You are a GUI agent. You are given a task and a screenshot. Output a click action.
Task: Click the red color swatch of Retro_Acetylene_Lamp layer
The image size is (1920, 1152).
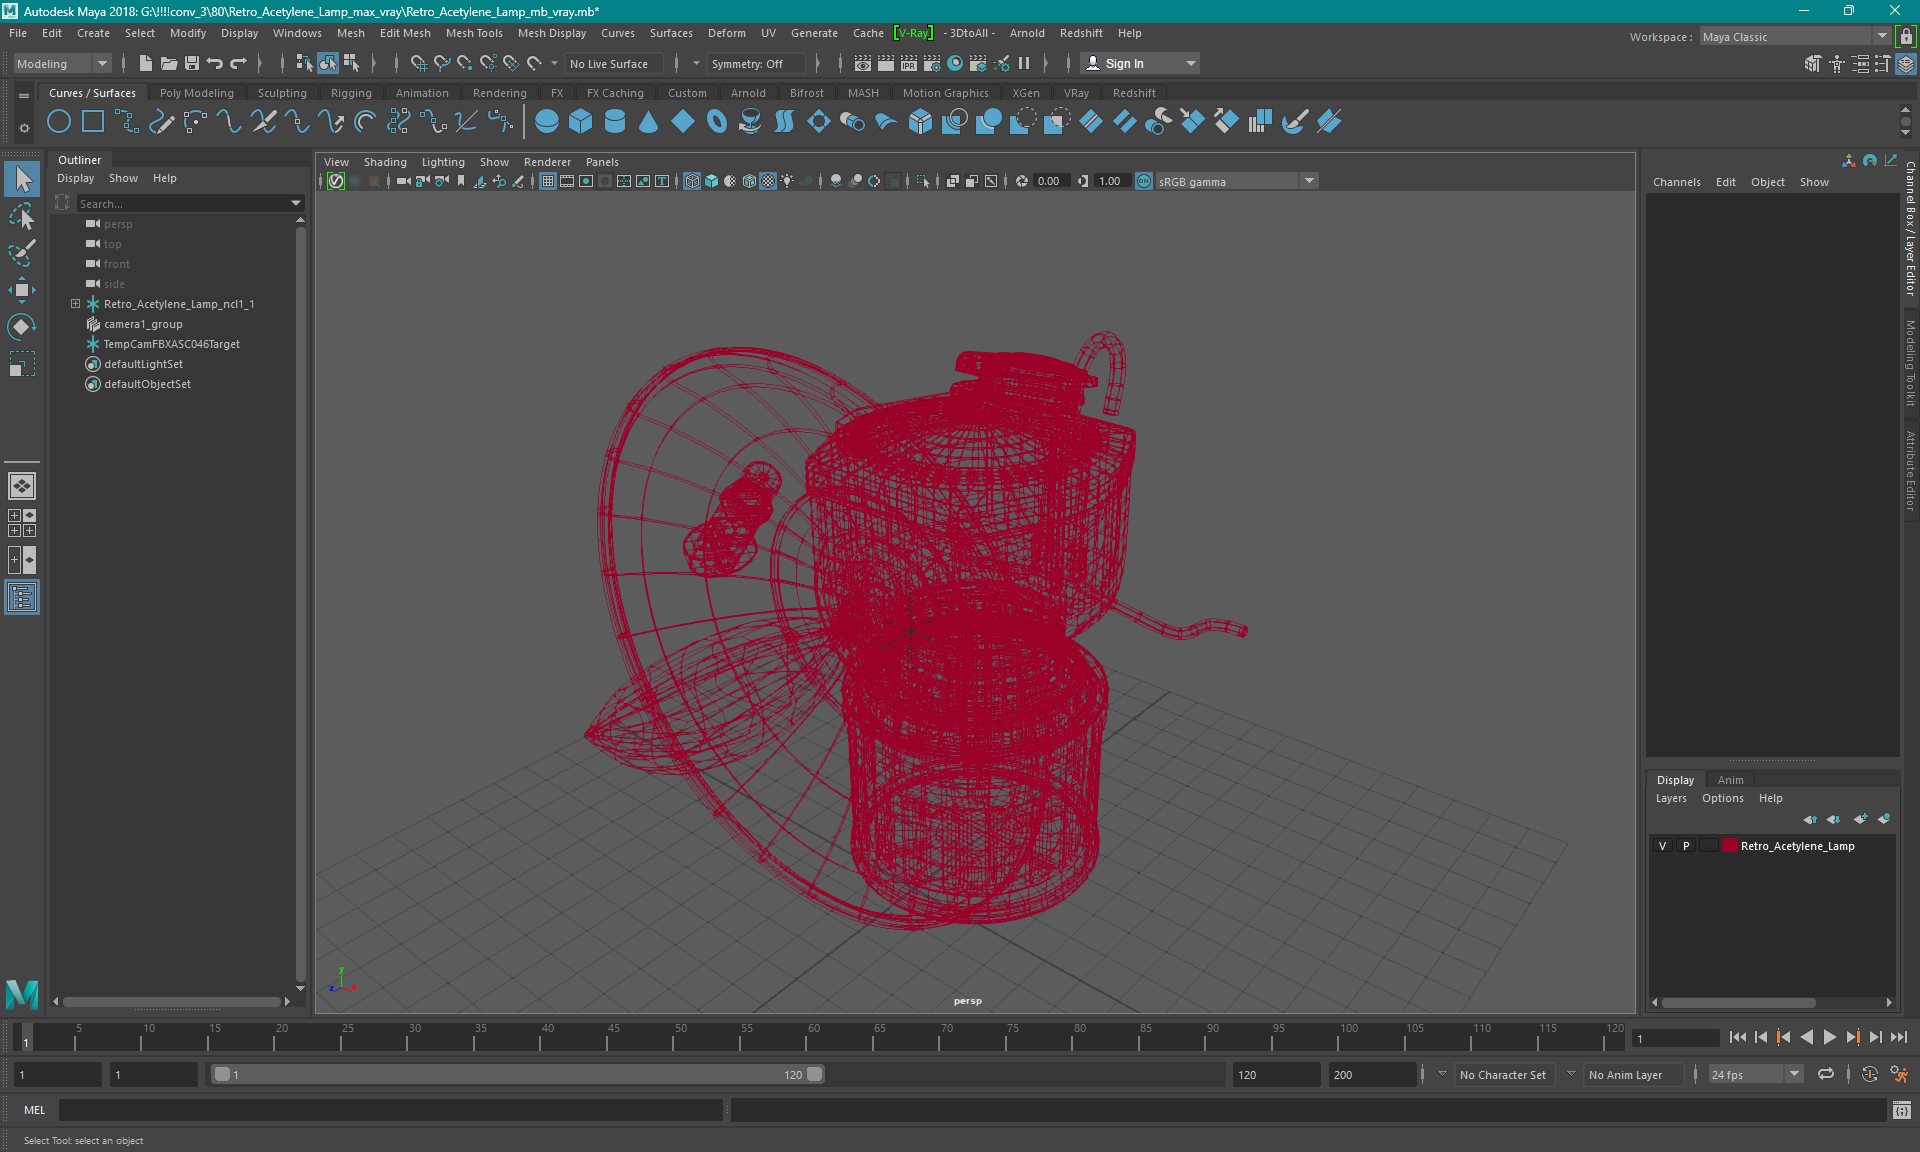[x=1729, y=846]
